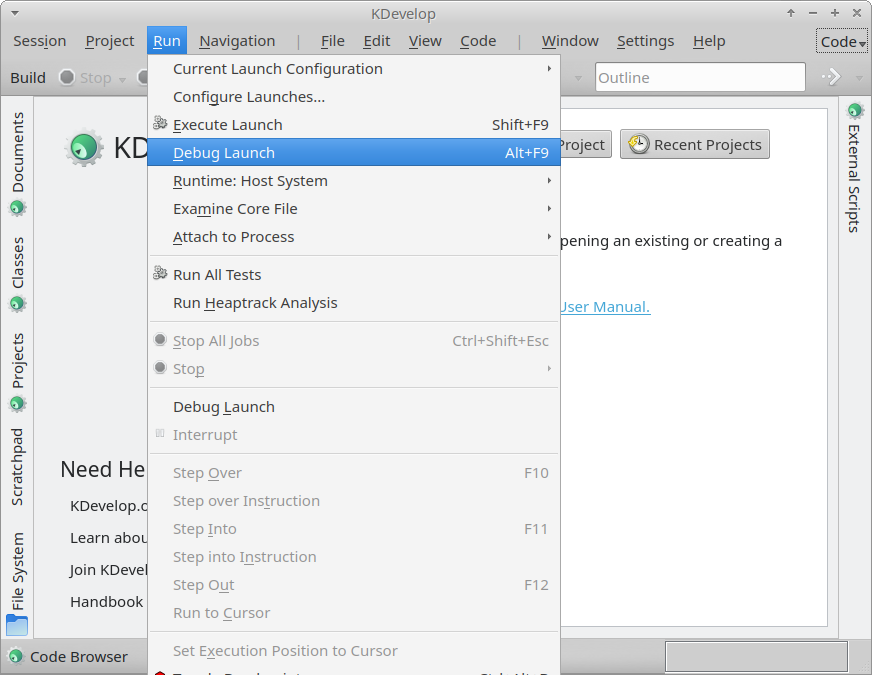Image resolution: width=872 pixels, height=675 pixels.
Task: Open the Session menu
Action: click(39, 41)
